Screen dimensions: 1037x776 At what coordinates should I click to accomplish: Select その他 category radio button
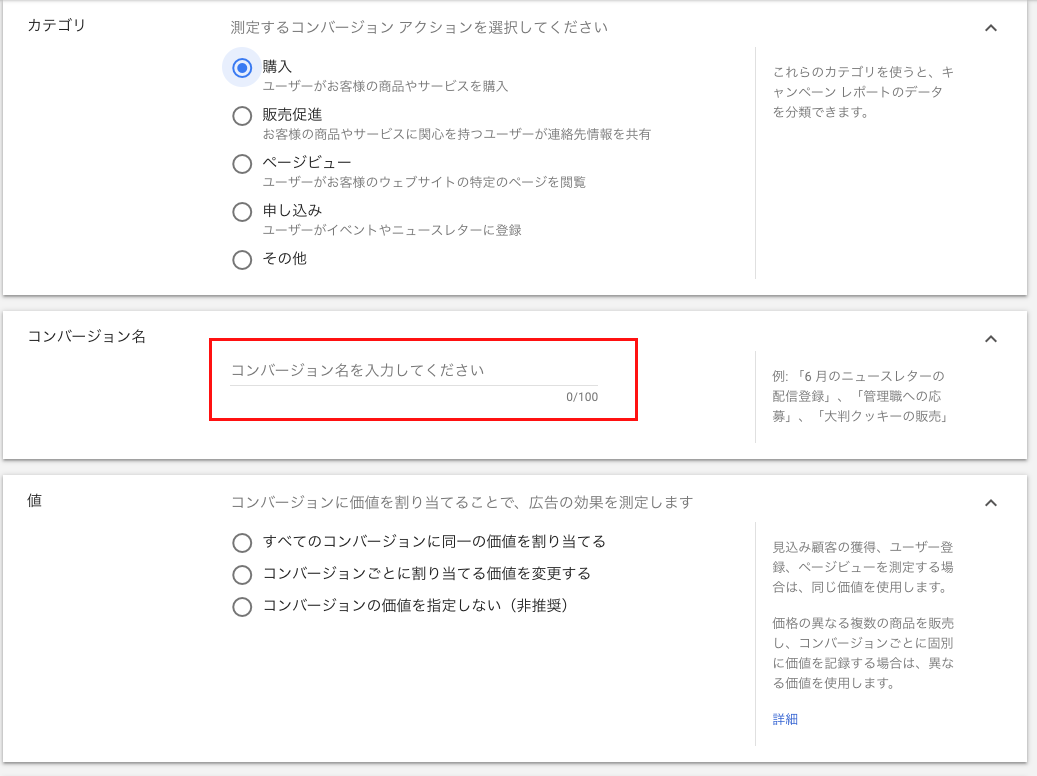point(241,260)
